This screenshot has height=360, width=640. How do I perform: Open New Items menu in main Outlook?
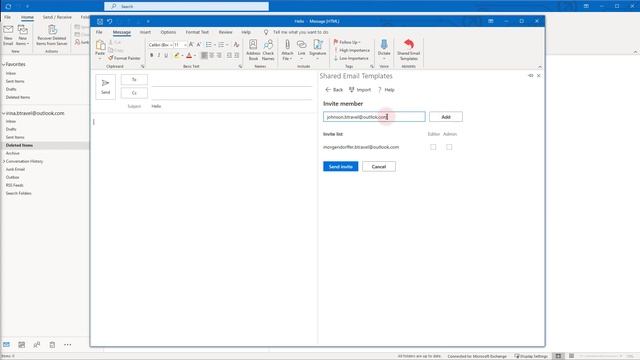(x=22, y=35)
